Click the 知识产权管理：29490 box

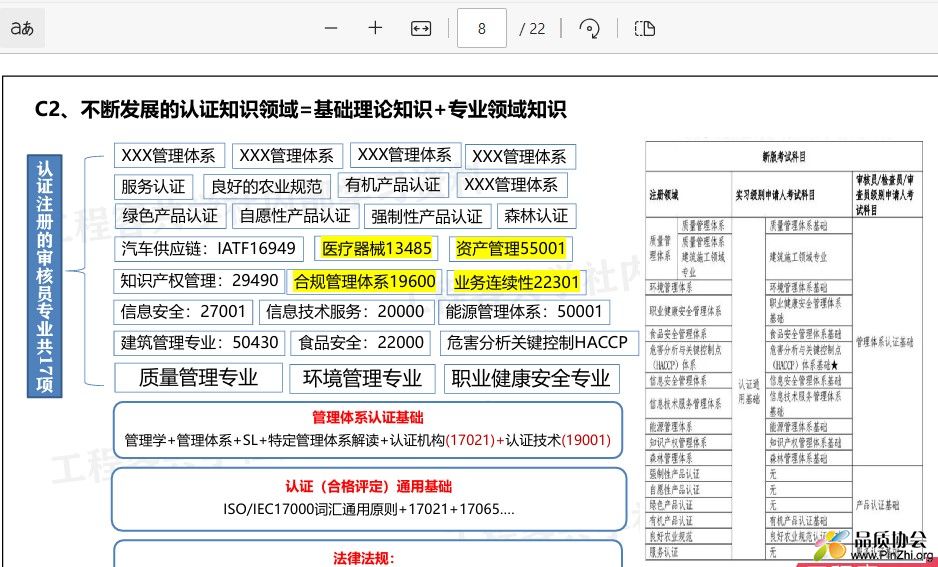click(x=199, y=281)
